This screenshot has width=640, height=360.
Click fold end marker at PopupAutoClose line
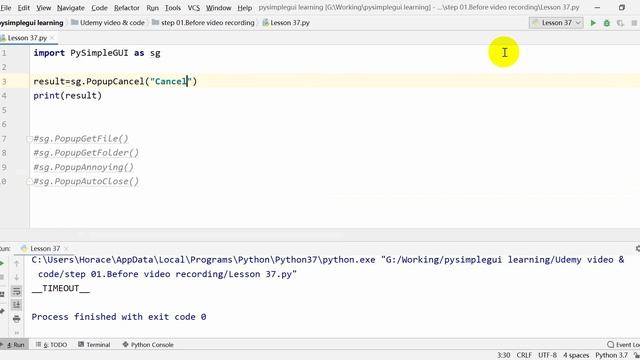coord(29,181)
